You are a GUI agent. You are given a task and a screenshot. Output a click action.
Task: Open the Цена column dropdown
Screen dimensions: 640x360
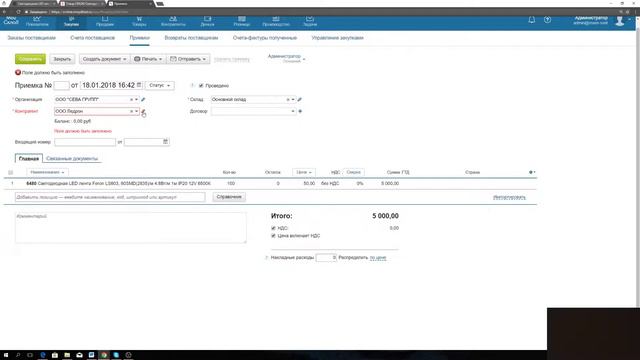point(304,172)
